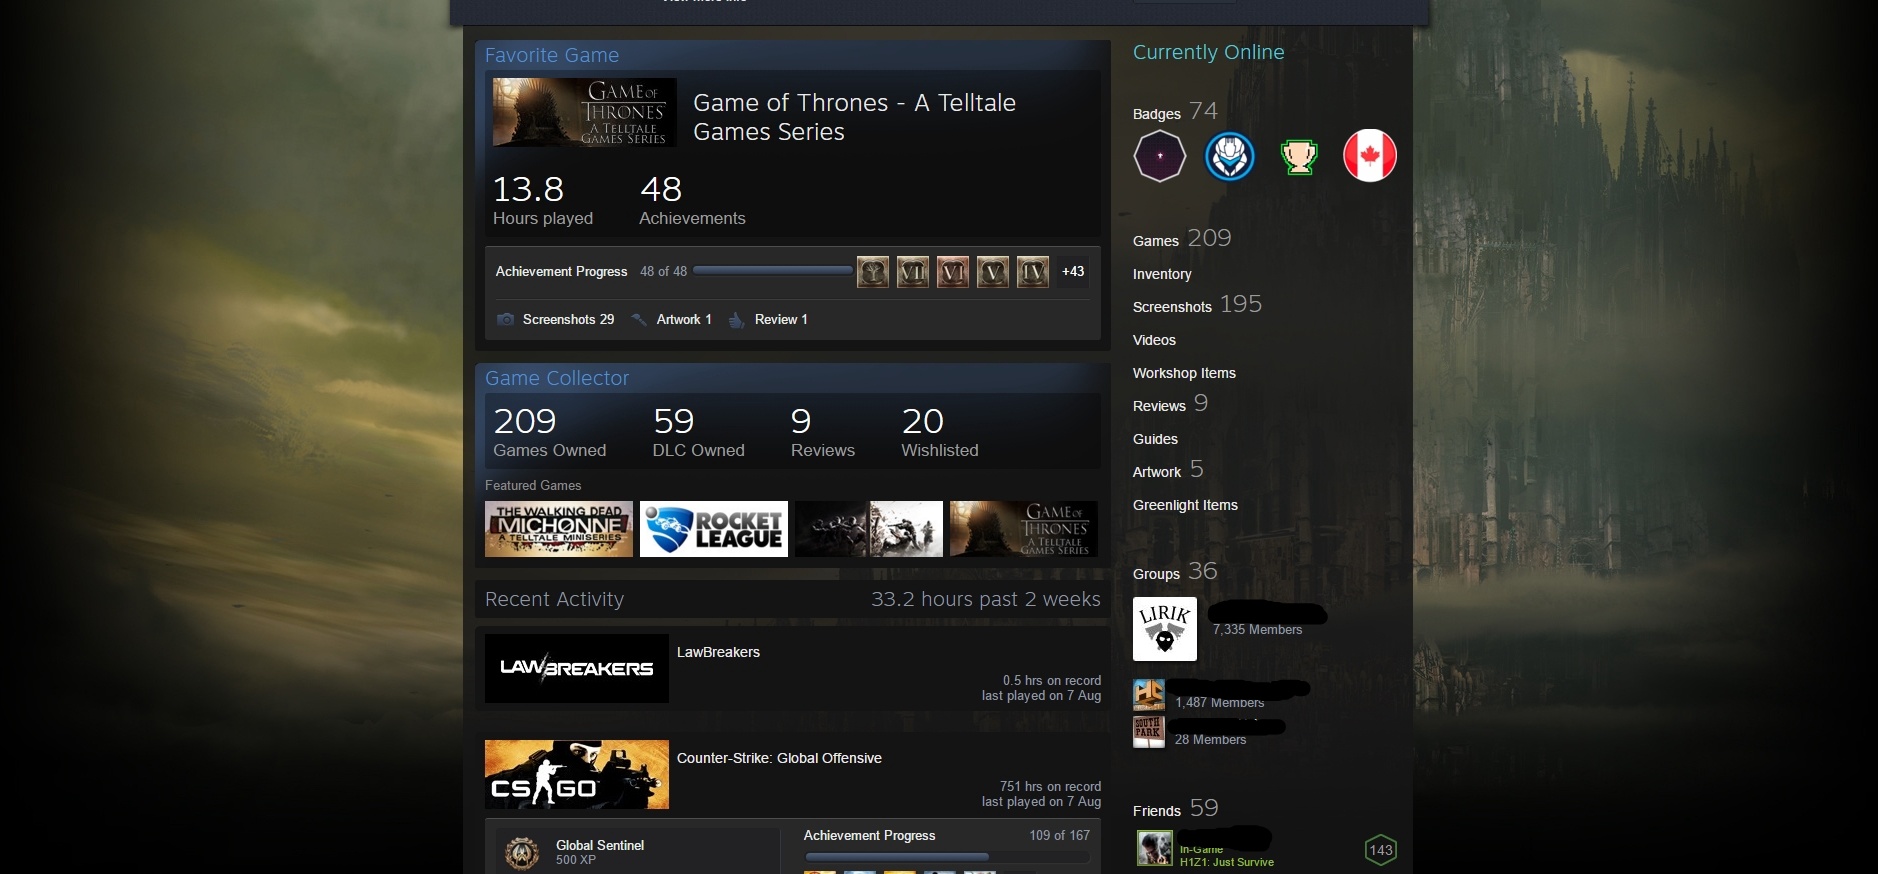Open the Canadian flag badge
Image resolution: width=1878 pixels, height=874 pixels.
point(1369,156)
